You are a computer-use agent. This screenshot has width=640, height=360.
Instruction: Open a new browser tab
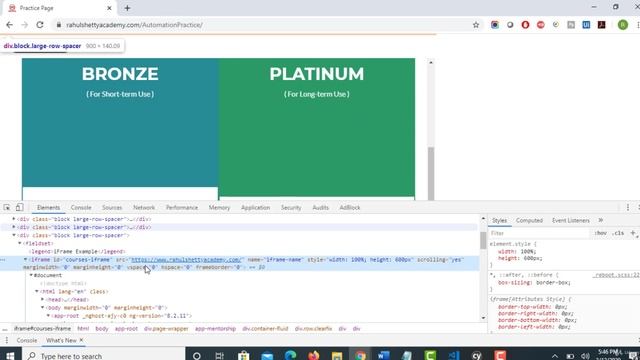127,8
